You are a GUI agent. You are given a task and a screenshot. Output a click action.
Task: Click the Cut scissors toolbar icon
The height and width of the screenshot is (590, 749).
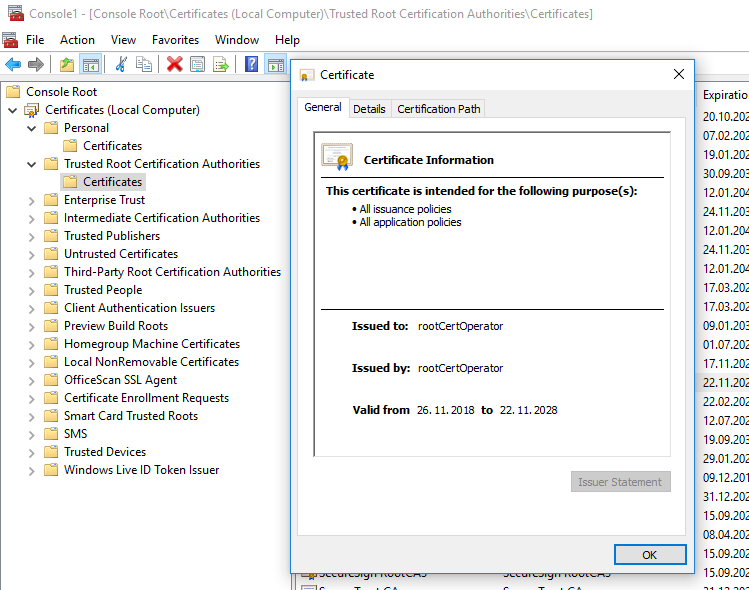coord(121,64)
